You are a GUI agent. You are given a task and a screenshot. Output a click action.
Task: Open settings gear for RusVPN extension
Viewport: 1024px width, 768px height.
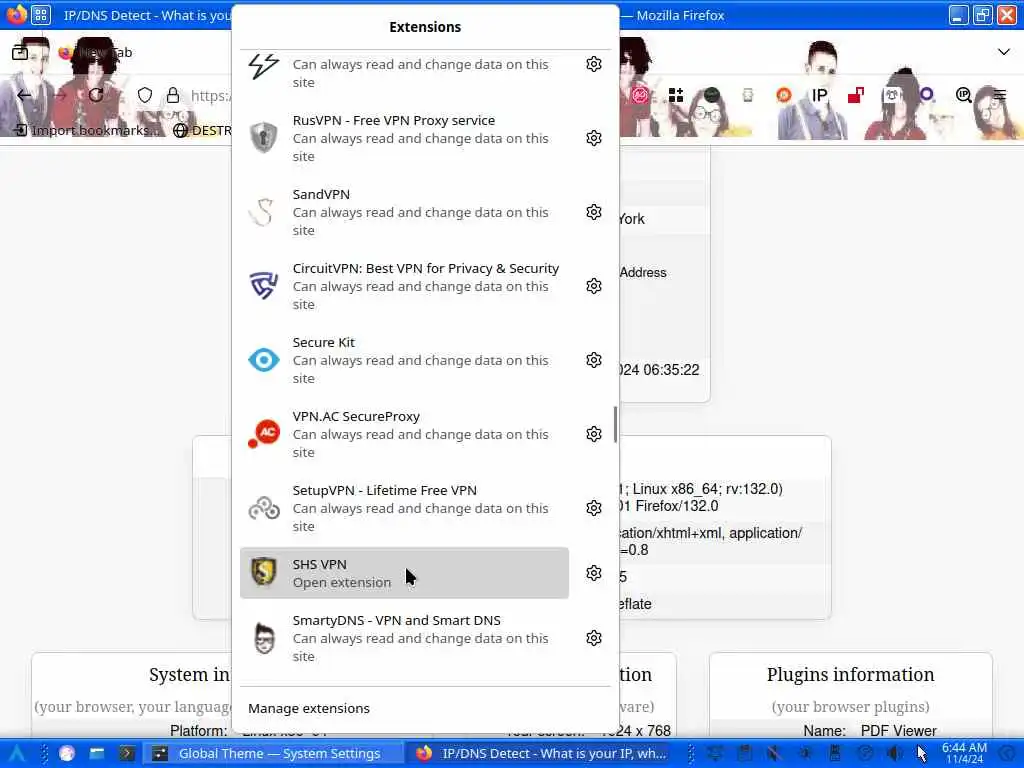[593, 138]
